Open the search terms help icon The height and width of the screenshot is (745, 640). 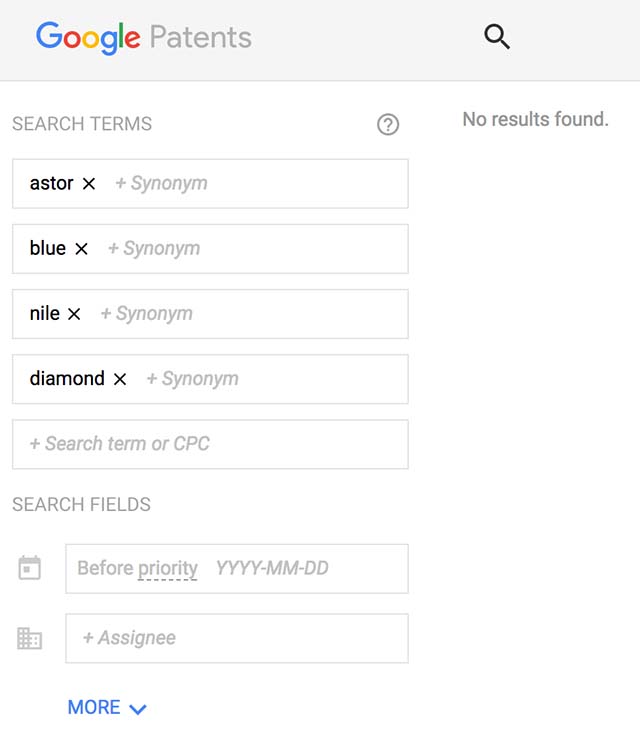(x=388, y=124)
